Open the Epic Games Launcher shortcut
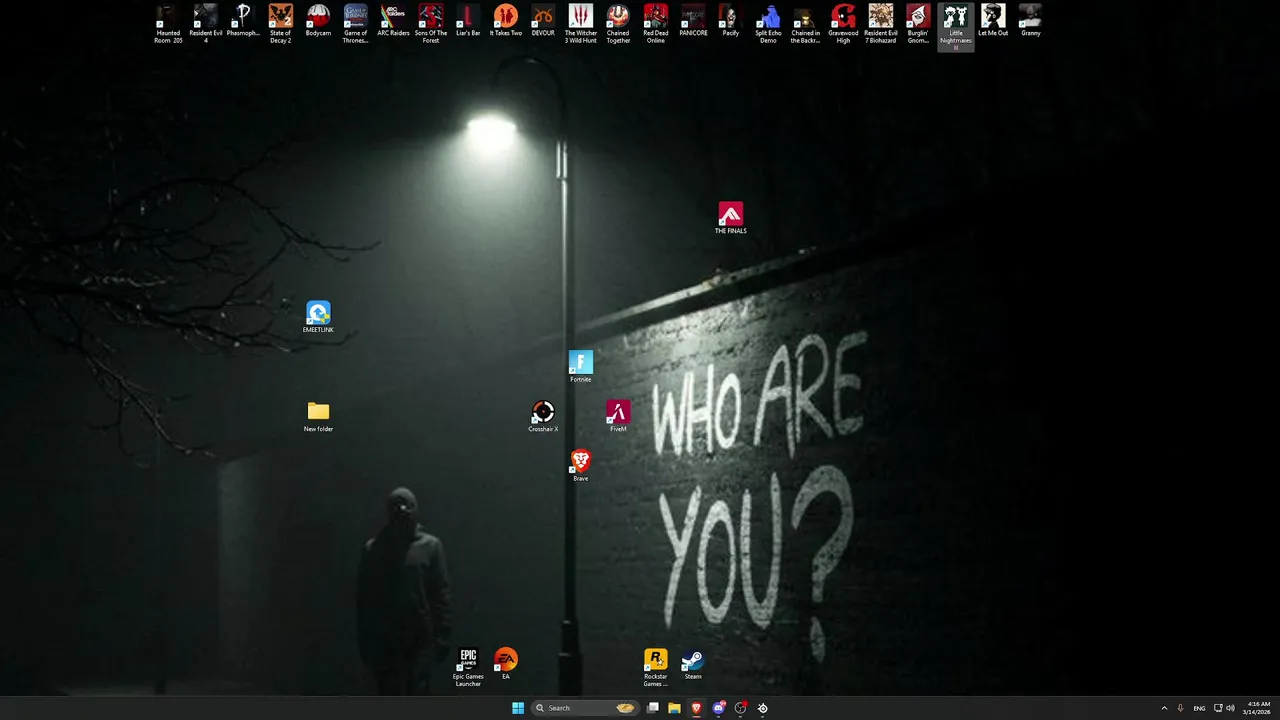This screenshot has height=720, width=1280. tap(468, 667)
